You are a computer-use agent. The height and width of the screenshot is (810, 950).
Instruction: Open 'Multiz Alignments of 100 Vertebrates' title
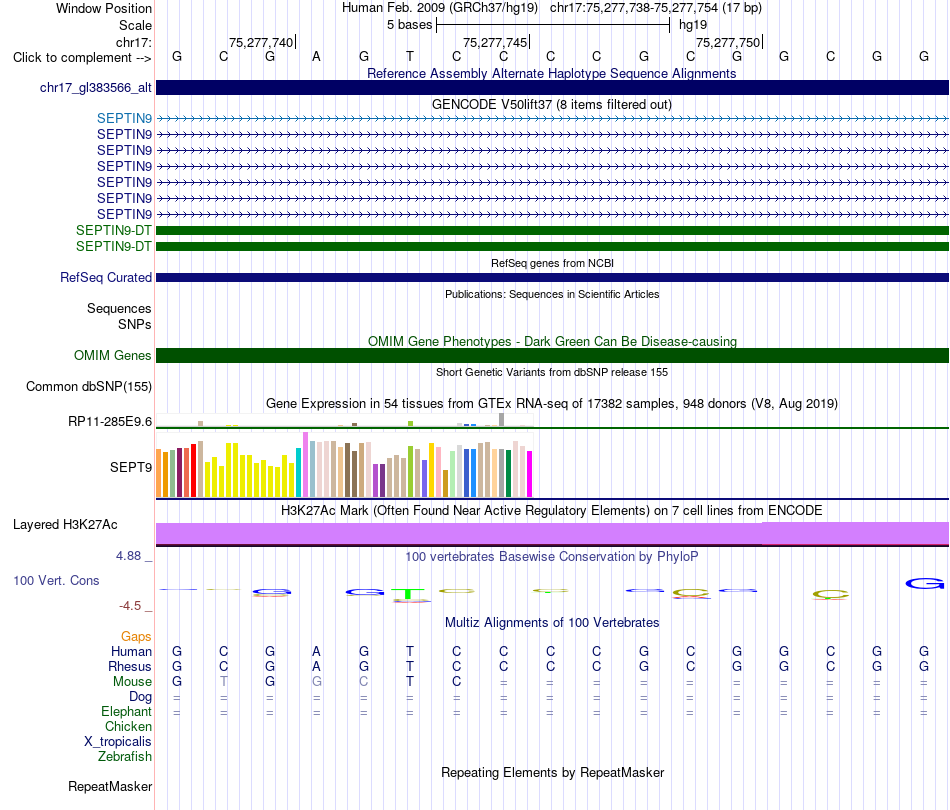pyautogui.click(x=552, y=622)
